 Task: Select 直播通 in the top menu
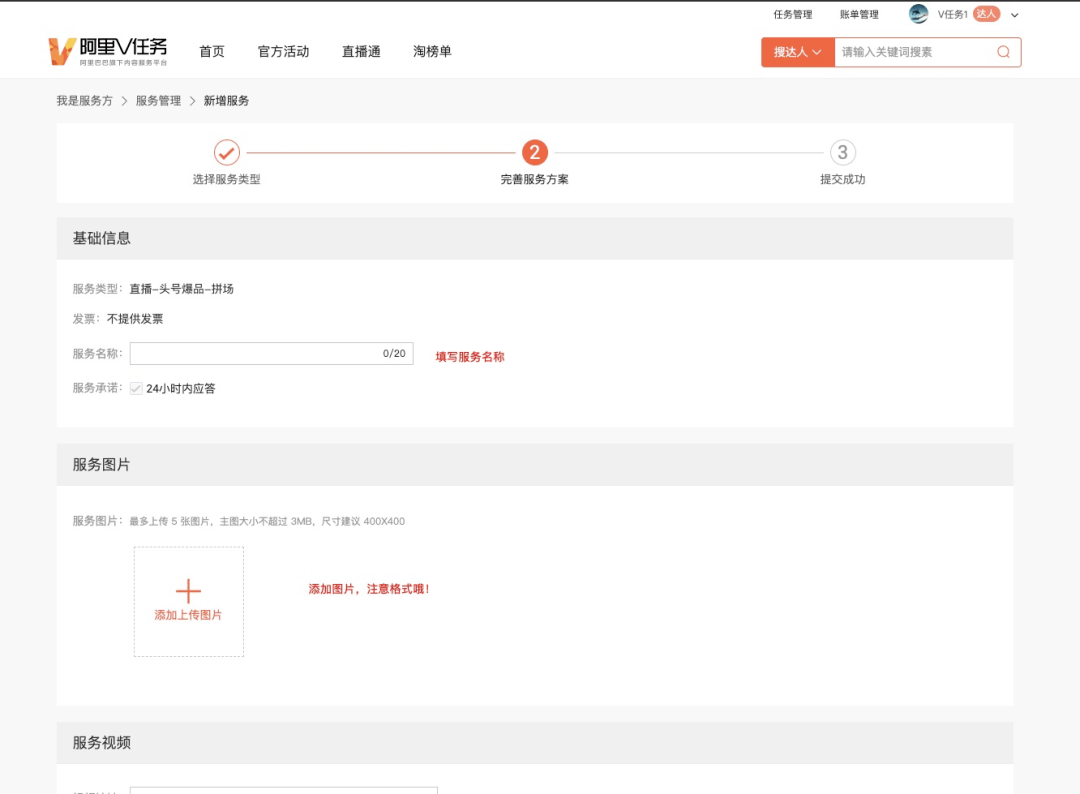pos(361,51)
